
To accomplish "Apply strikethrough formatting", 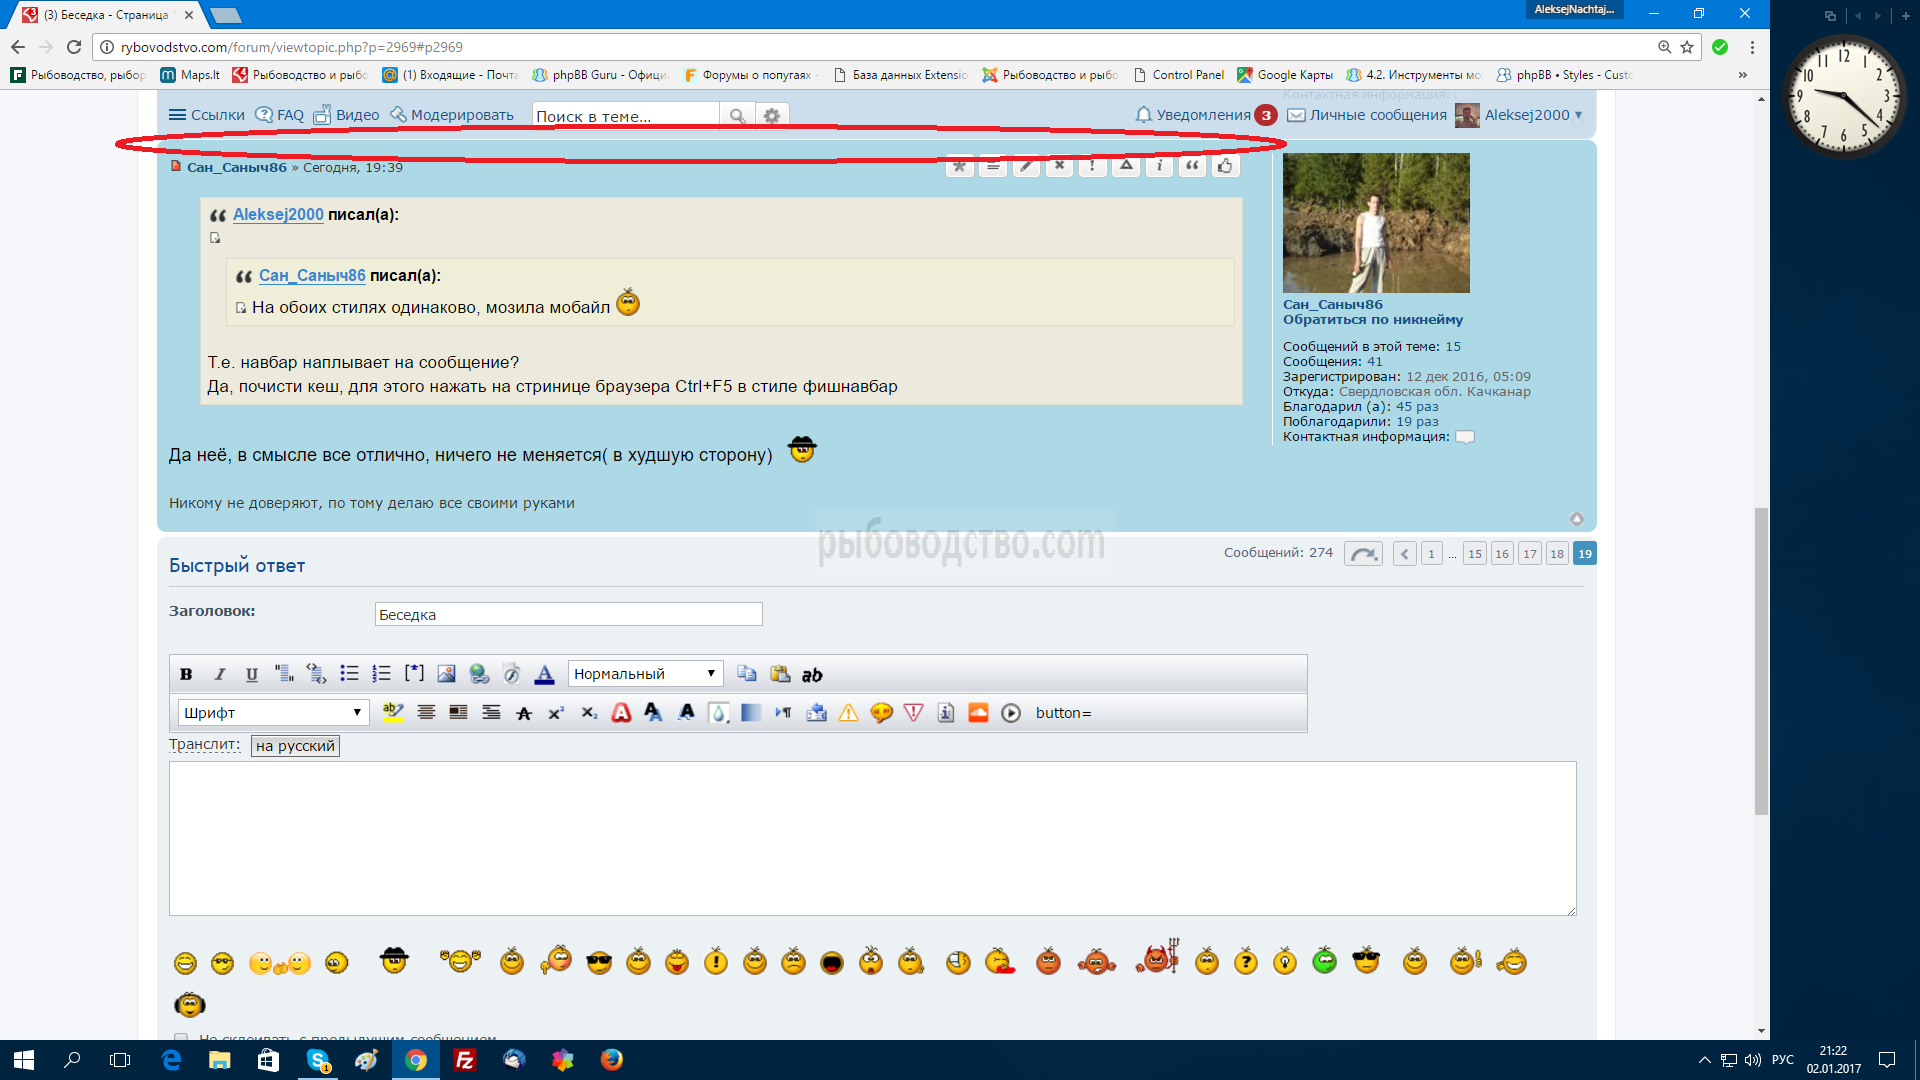I will (x=524, y=713).
